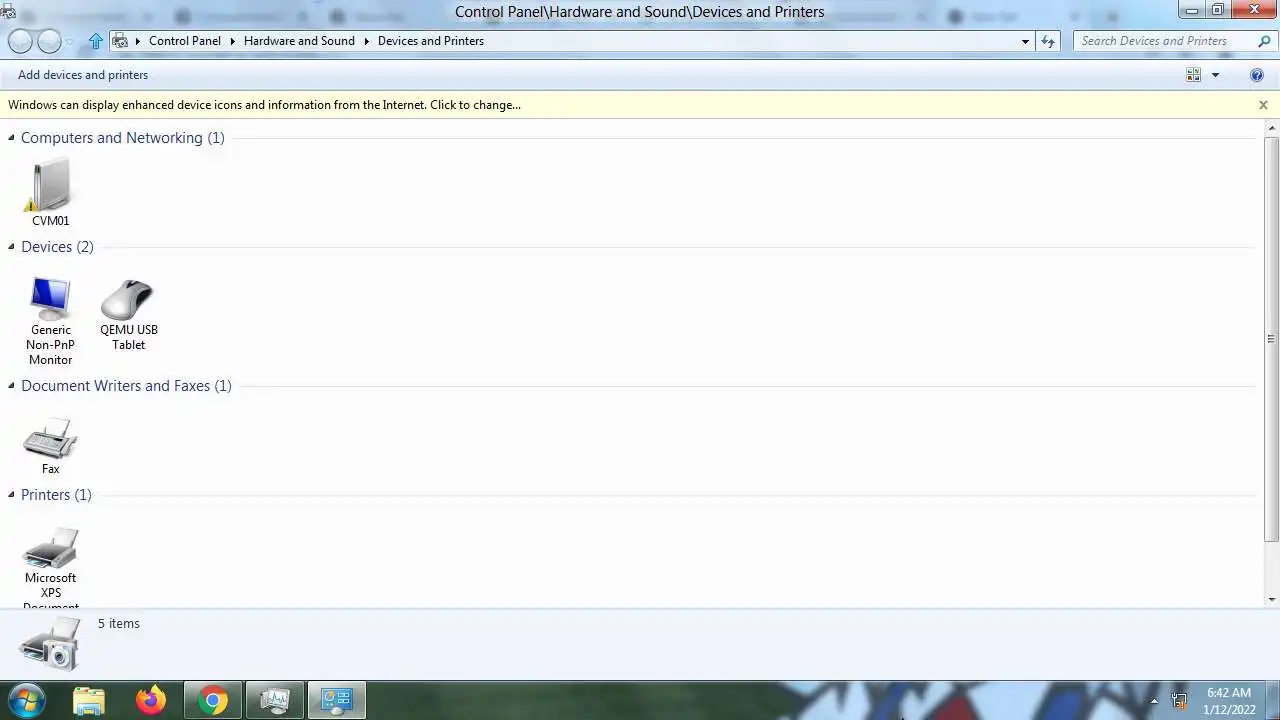Dismiss the yellow information bar
This screenshot has height=720, width=1280.
click(1263, 105)
